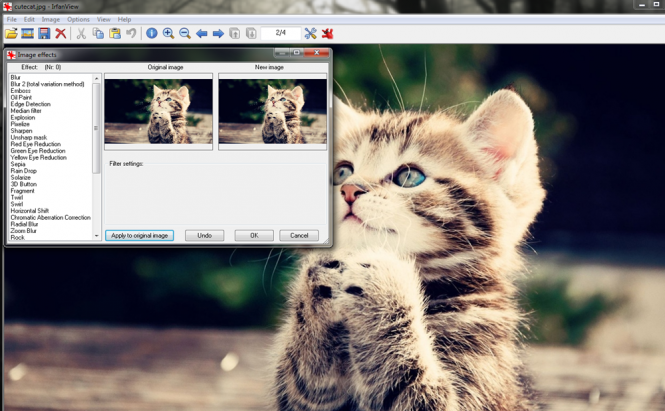Open the Options menu
The height and width of the screenshot is (411, 665).
point(78,20)
